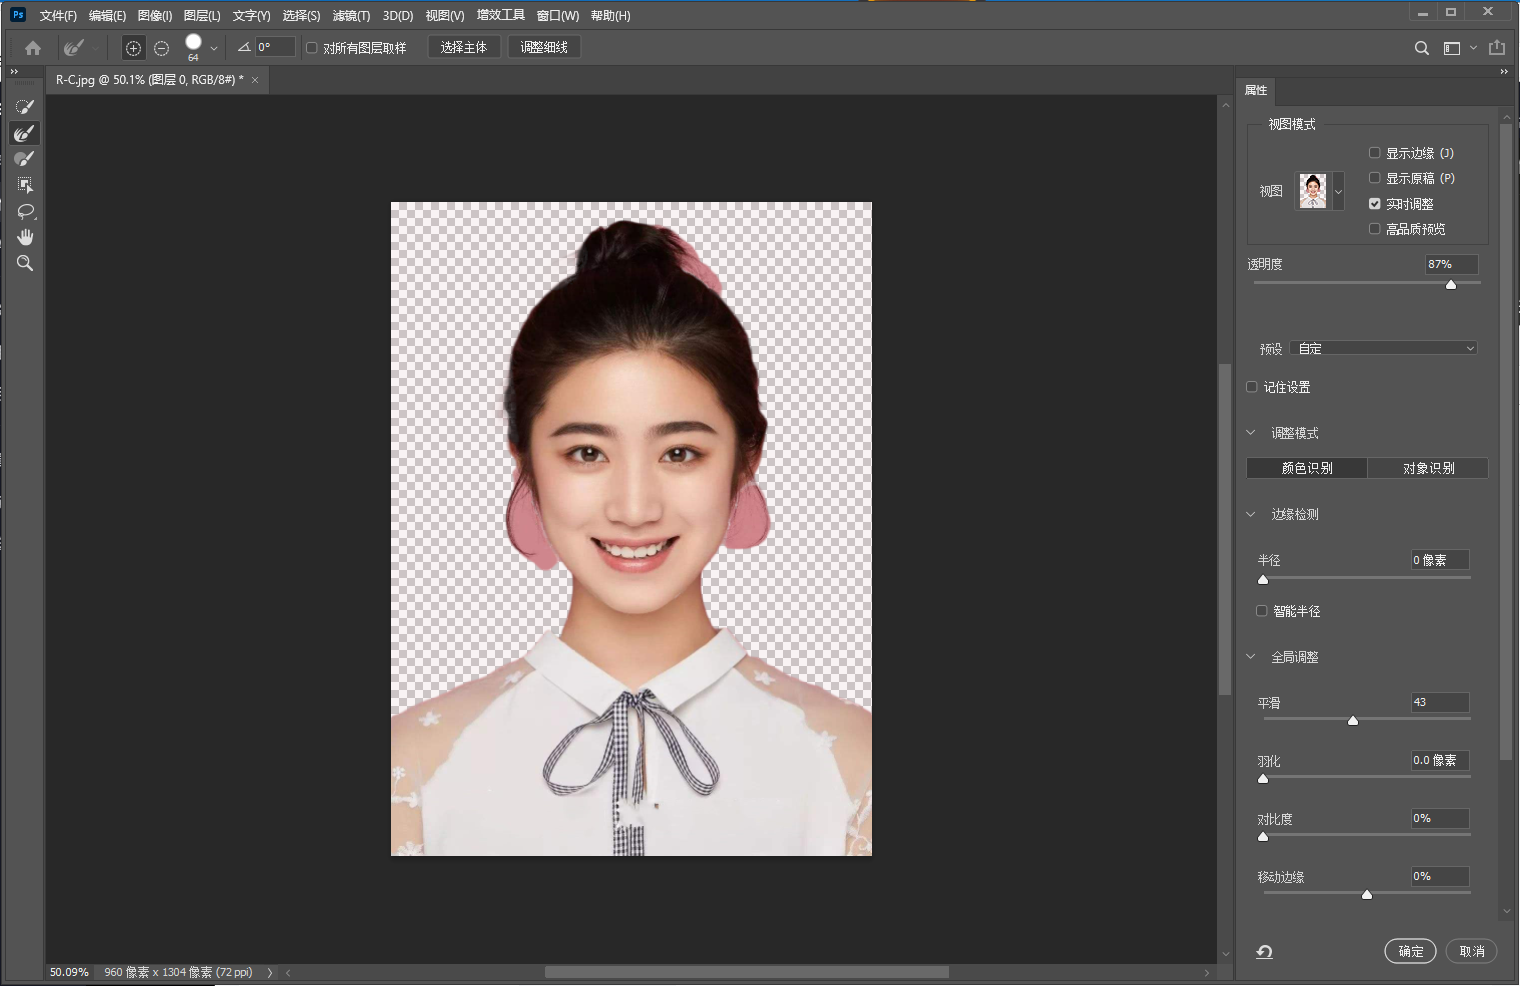Click the reset workspace arrow icon
Viewport: 1520px width, 986px height.
(1264, 952)
